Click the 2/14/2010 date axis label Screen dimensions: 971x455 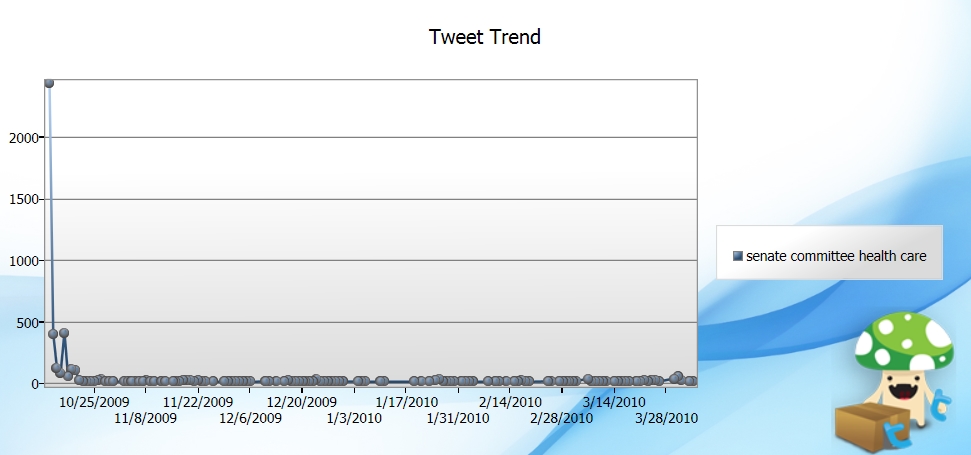510,402
